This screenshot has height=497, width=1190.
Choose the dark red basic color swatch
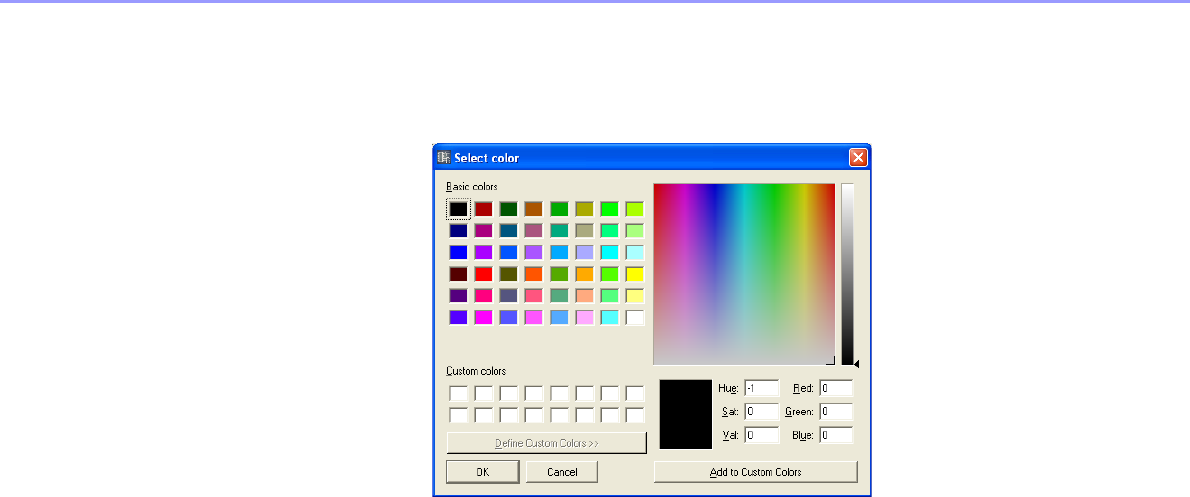(483, 209)
